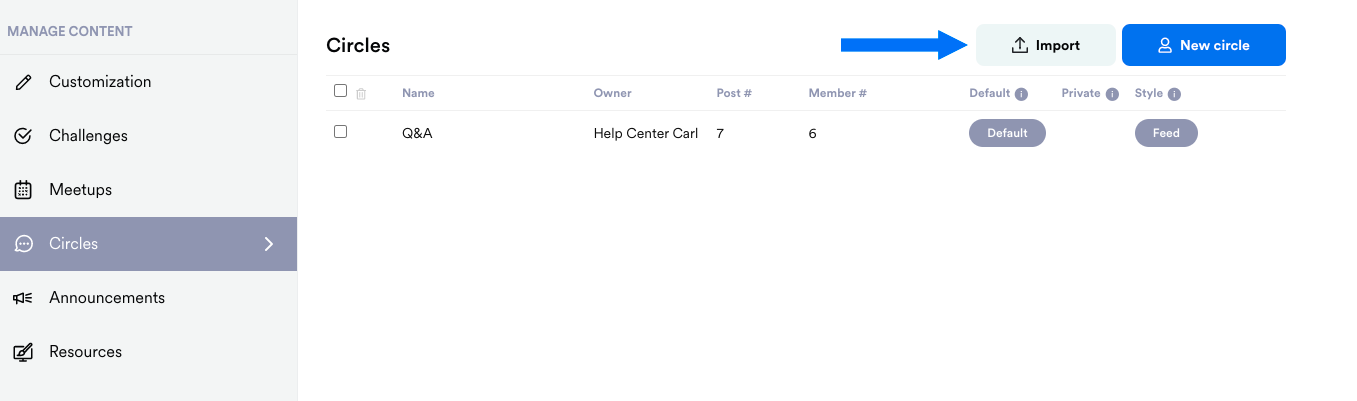Click the Default badge for Q&A
This screenshot has width=1357, height=401.
[1007, 133]
